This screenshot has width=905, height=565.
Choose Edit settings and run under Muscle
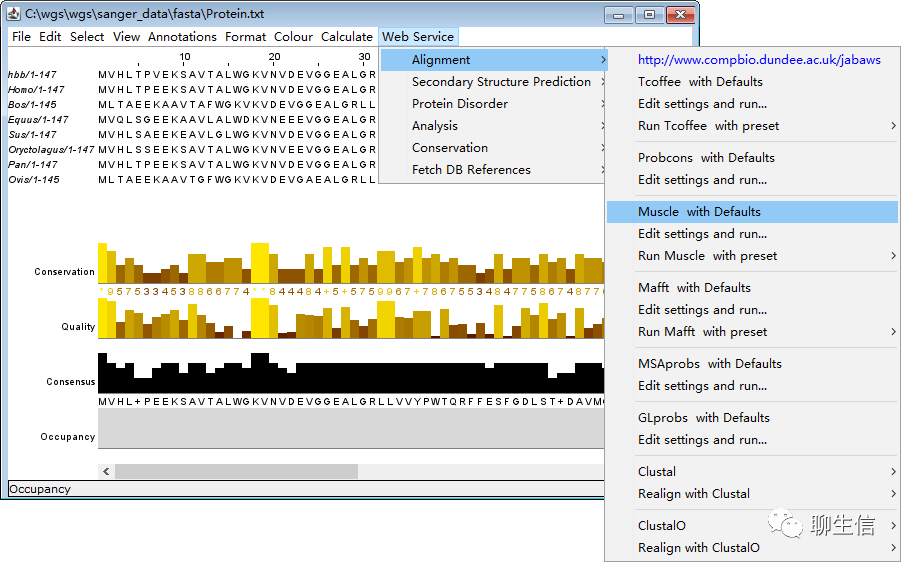pyautogui.click(x=753, y=234)
